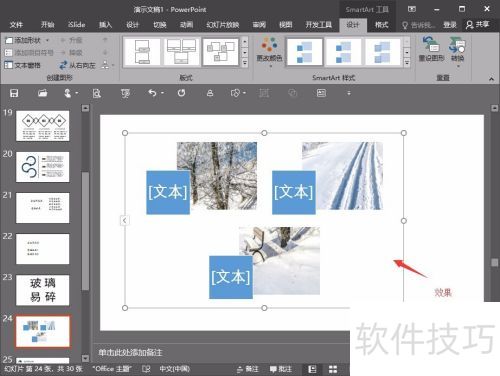Select slide 19 thumbnail
Viewport: 500px width, 376px height.
43,126
